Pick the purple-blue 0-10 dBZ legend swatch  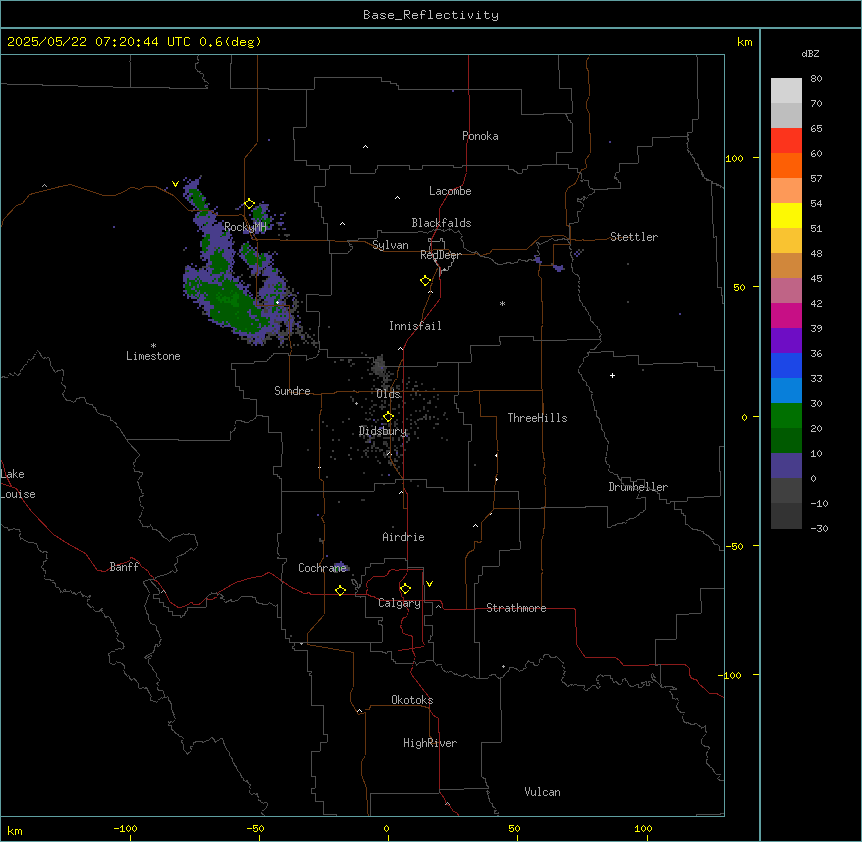pos(786,466)
